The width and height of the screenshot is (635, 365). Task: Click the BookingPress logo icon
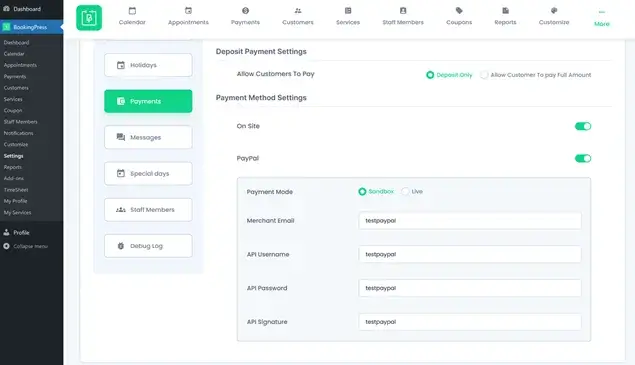click(89, 18)
